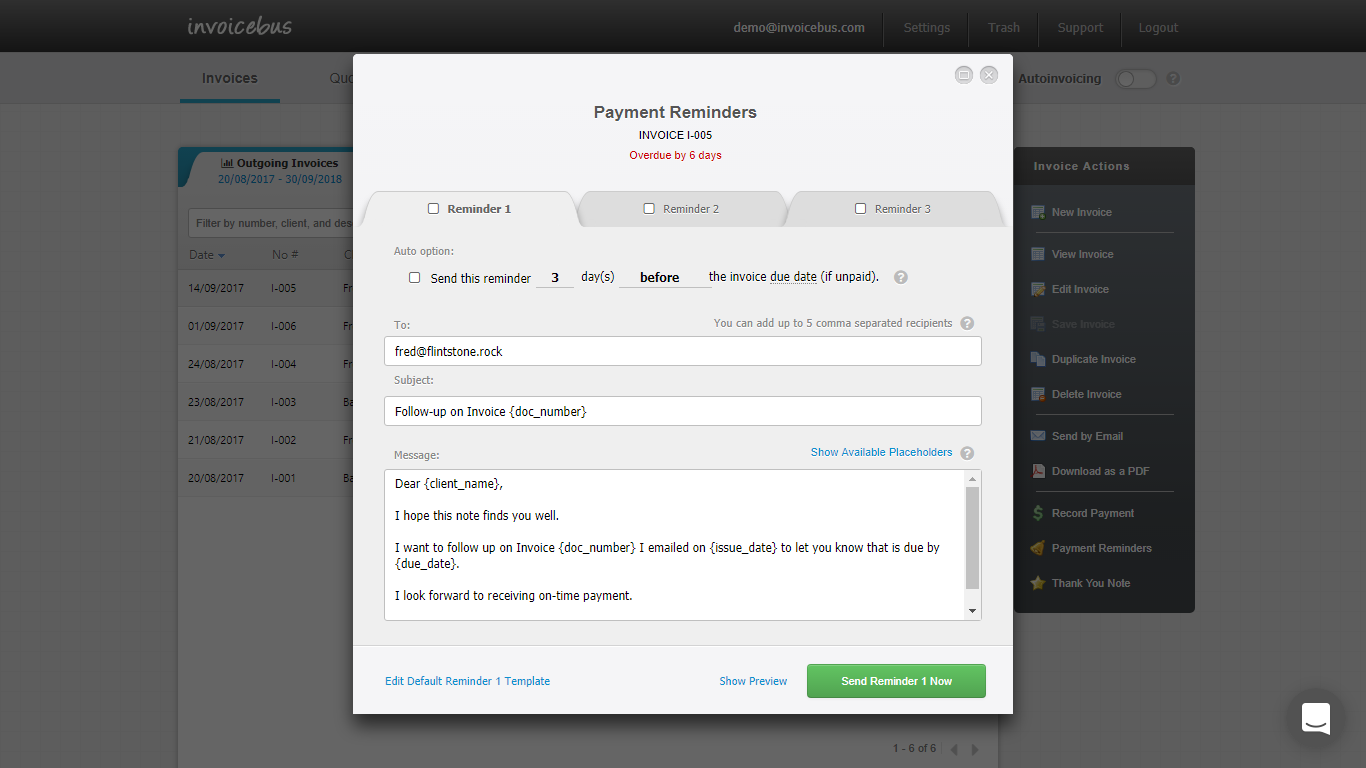Change Date column sort order
The image size is (1366, 768).
coord(206,254)
